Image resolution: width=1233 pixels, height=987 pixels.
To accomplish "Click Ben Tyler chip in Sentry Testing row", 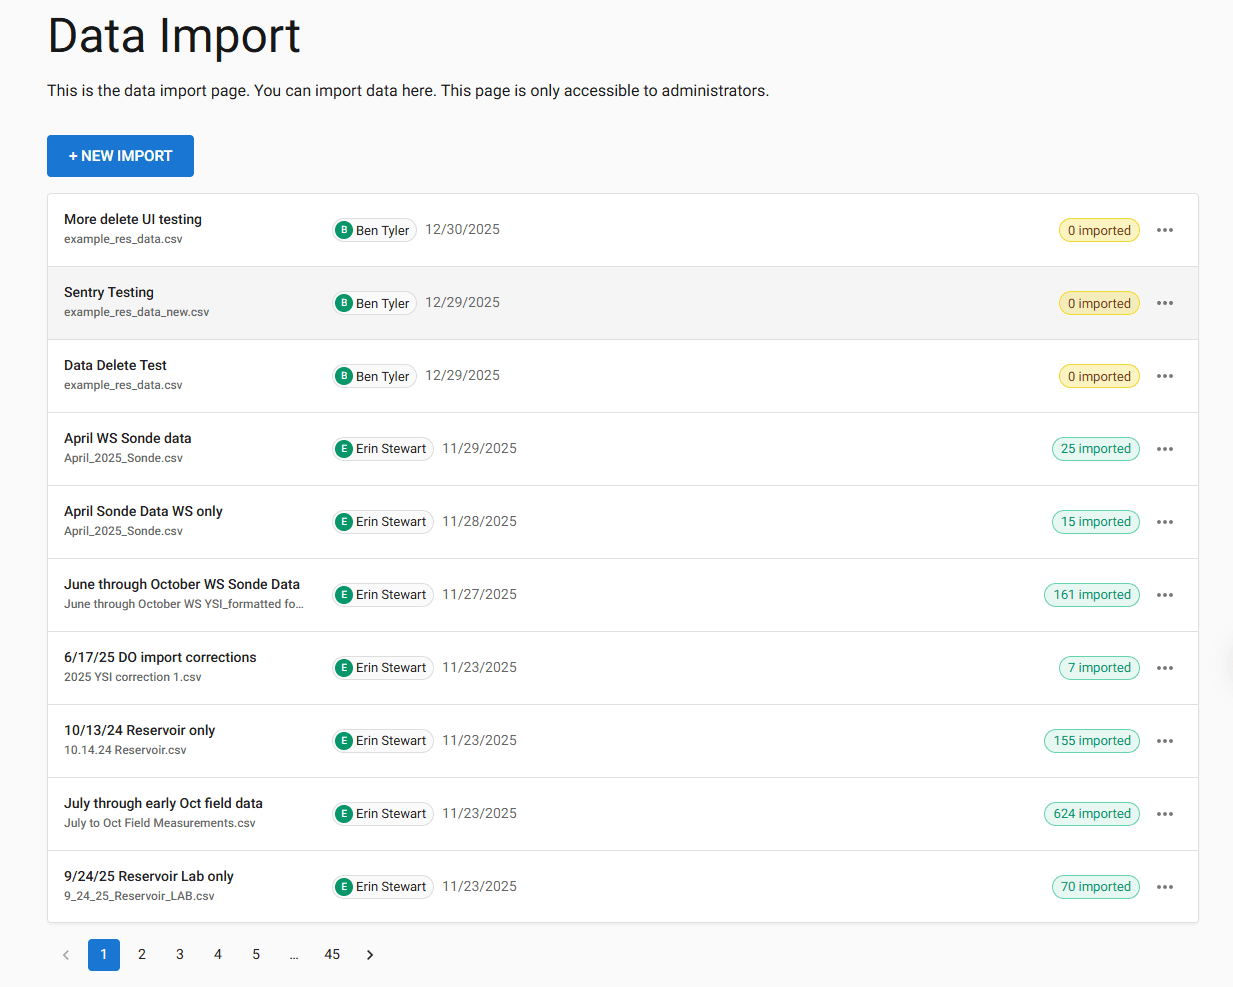I will [375, 303].
